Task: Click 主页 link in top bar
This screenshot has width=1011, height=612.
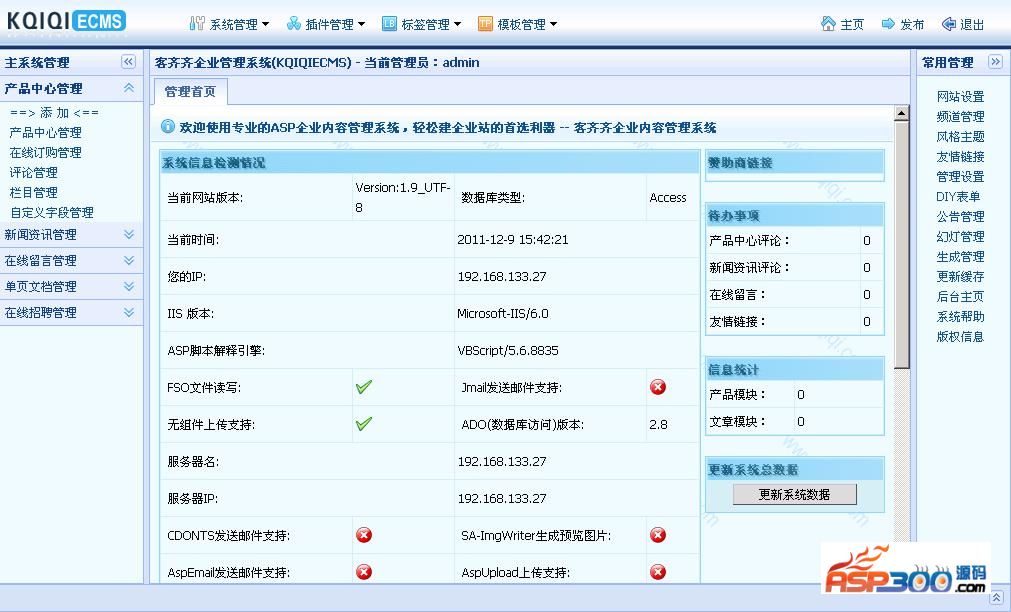Action: click(x=852, y=25)
